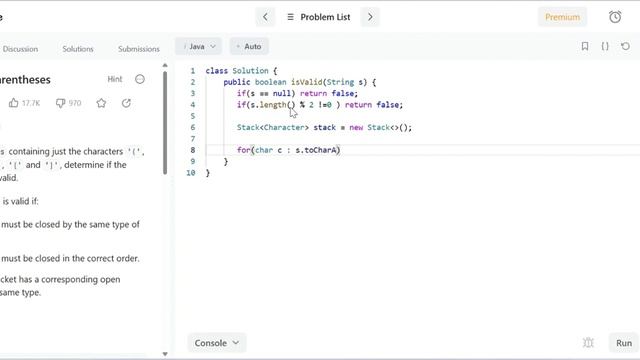Open the timer clock icon
Viewport: 640px width, 360px height.
pos(615,17)
